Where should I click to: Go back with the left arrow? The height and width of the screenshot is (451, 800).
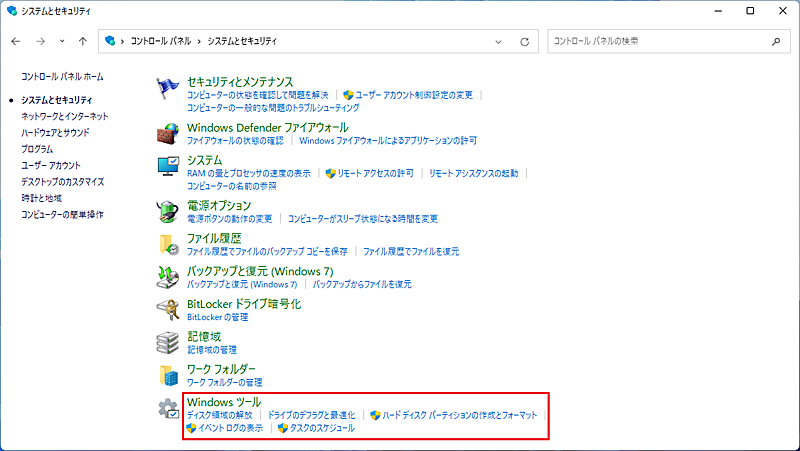coord(16,41)
